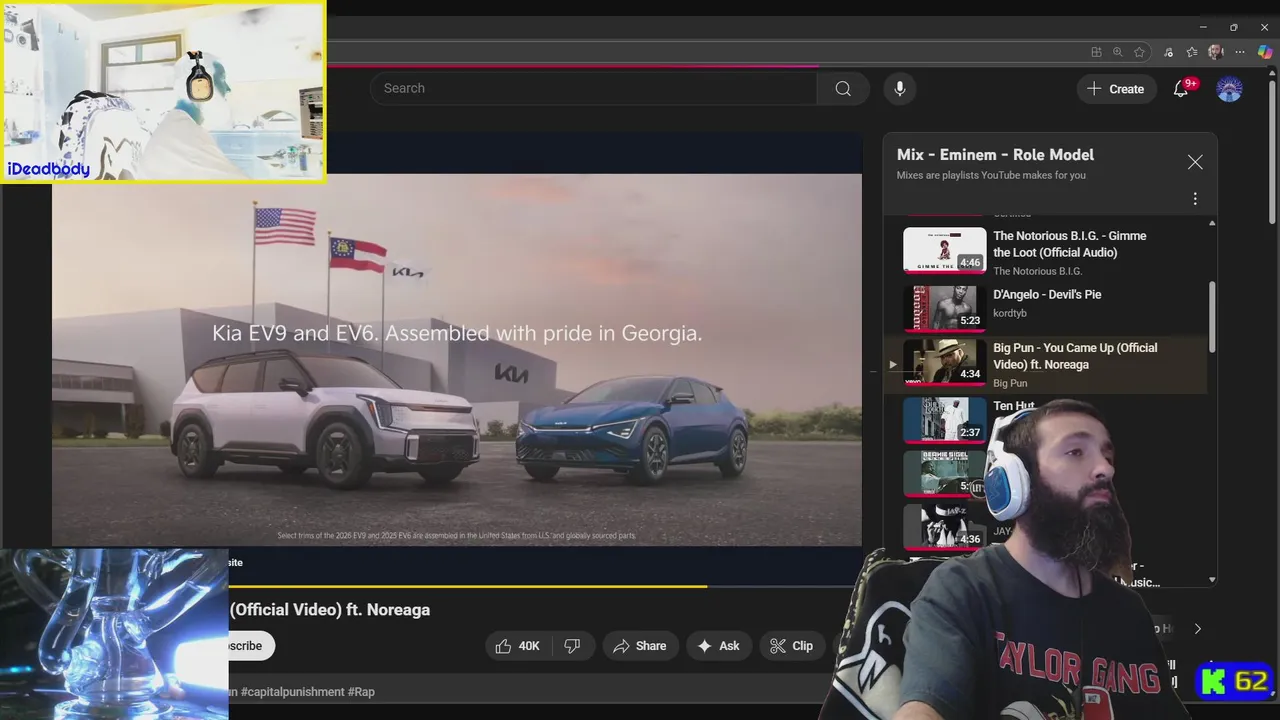The image size is (1280, 720).
Task: Play the Ten Hut 2:37 thumbnail
Action: pyautogui.click(x=944, y=420)
